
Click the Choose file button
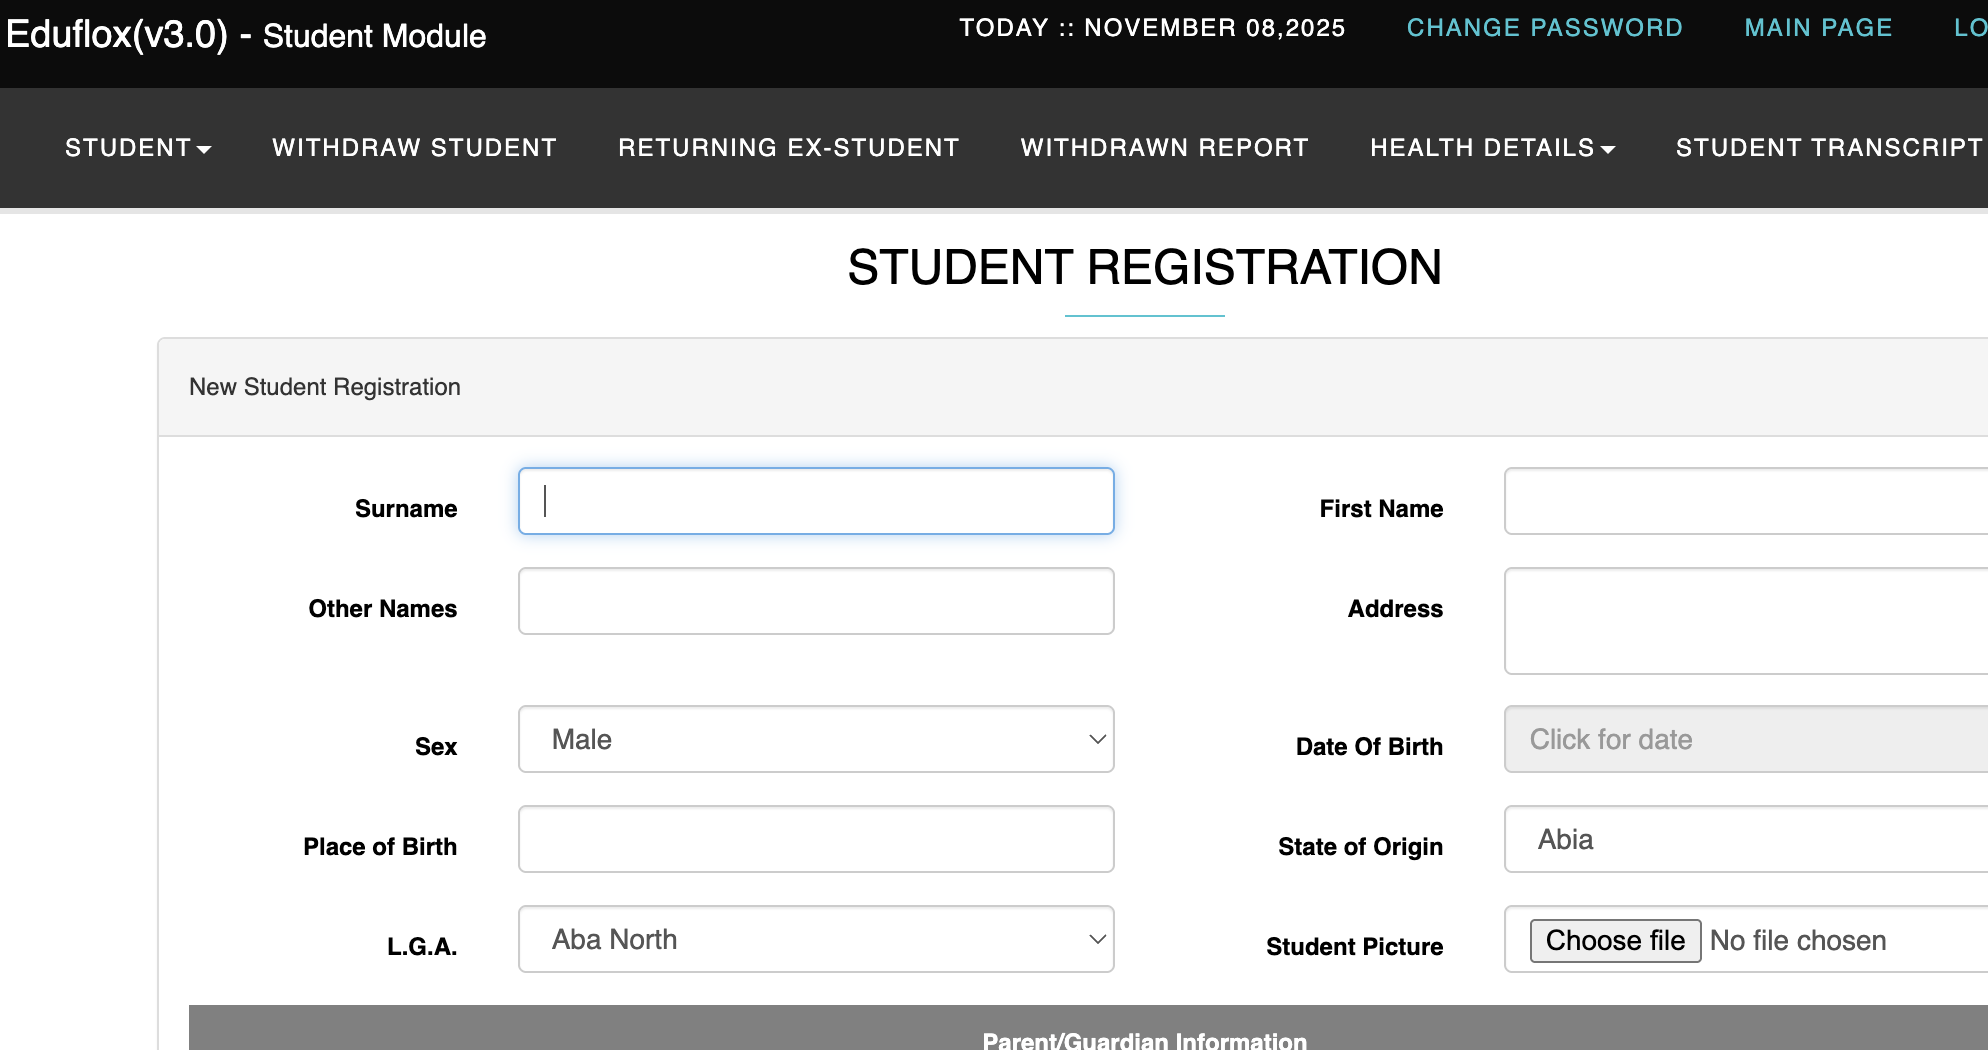[1615, 941]
